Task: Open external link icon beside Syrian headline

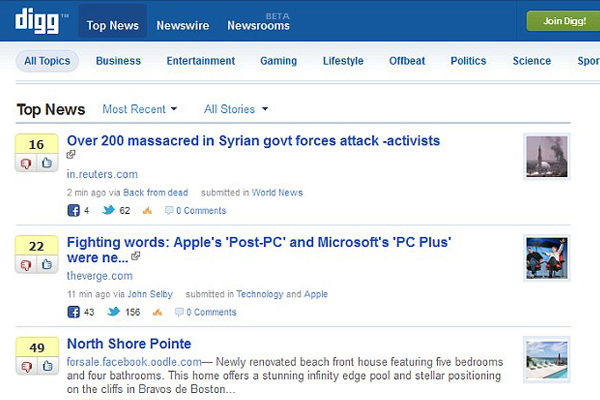Action: pyautogui.click(x=71, y=154)
